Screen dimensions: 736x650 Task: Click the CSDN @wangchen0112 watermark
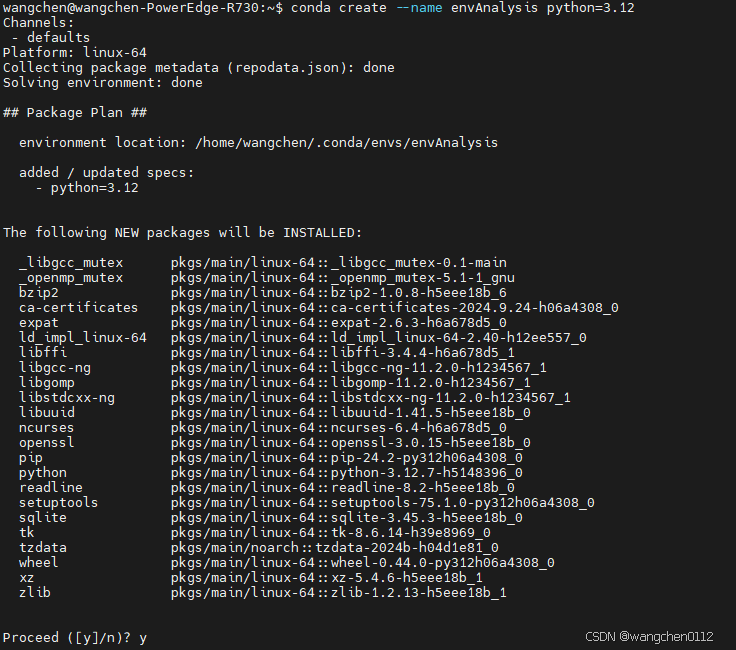coord(649,637)
